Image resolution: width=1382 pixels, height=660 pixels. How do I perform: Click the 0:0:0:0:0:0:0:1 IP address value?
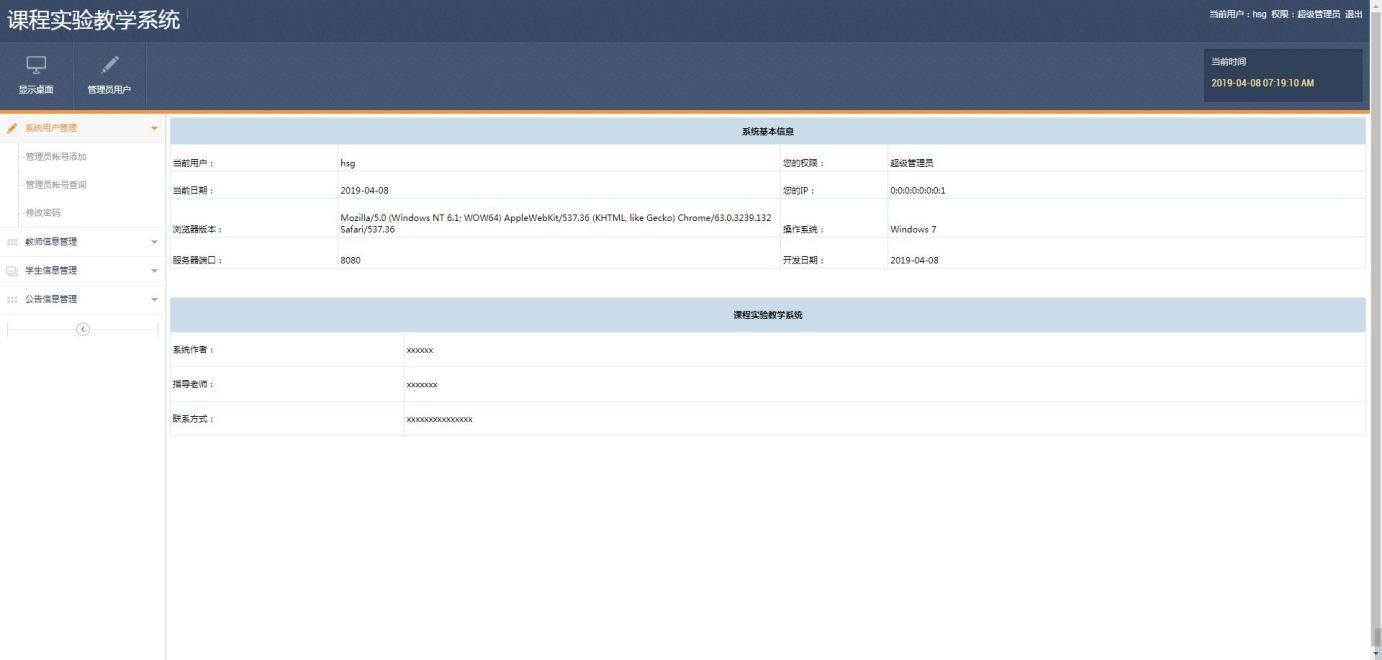[917, 190]
